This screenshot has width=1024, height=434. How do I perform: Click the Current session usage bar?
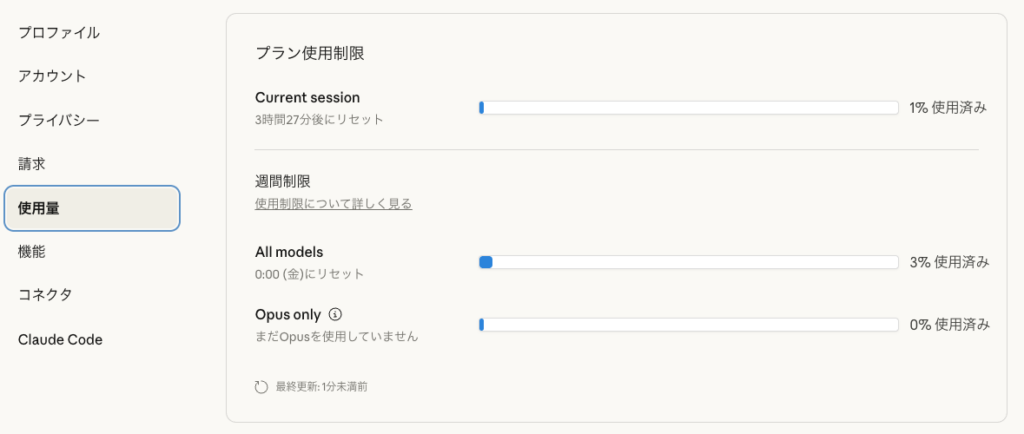688,108
